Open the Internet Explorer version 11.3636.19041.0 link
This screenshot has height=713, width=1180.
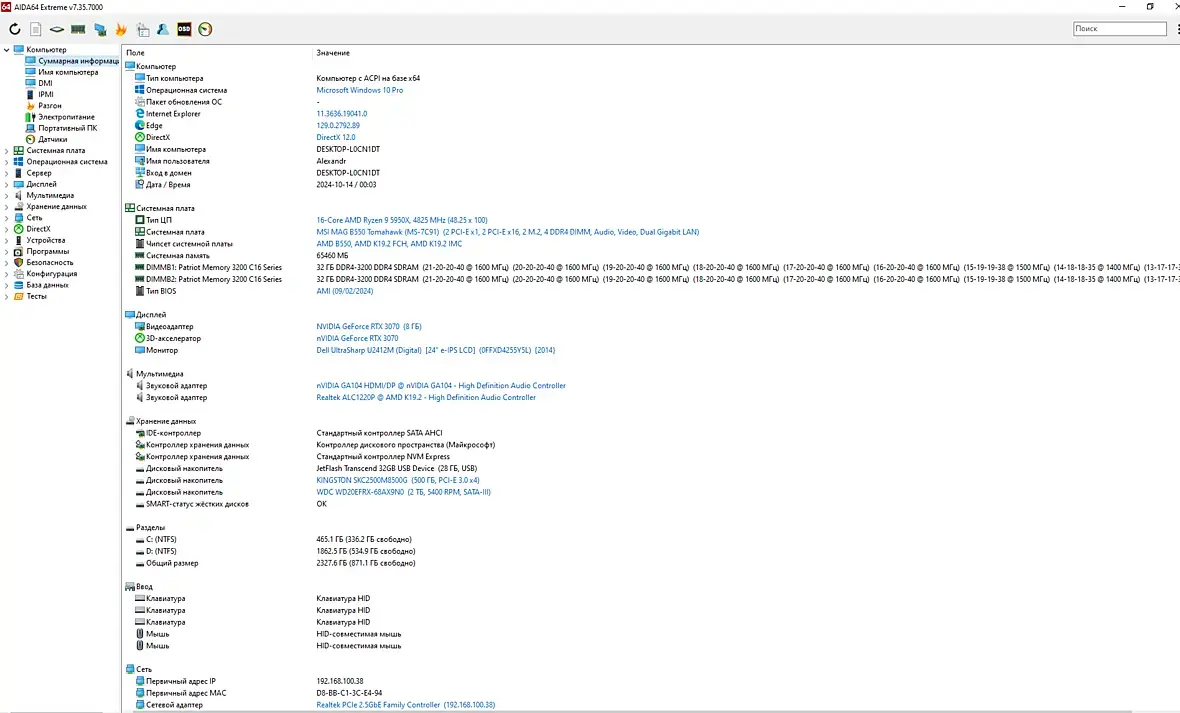pyautogui.click(x=342, y=114)
